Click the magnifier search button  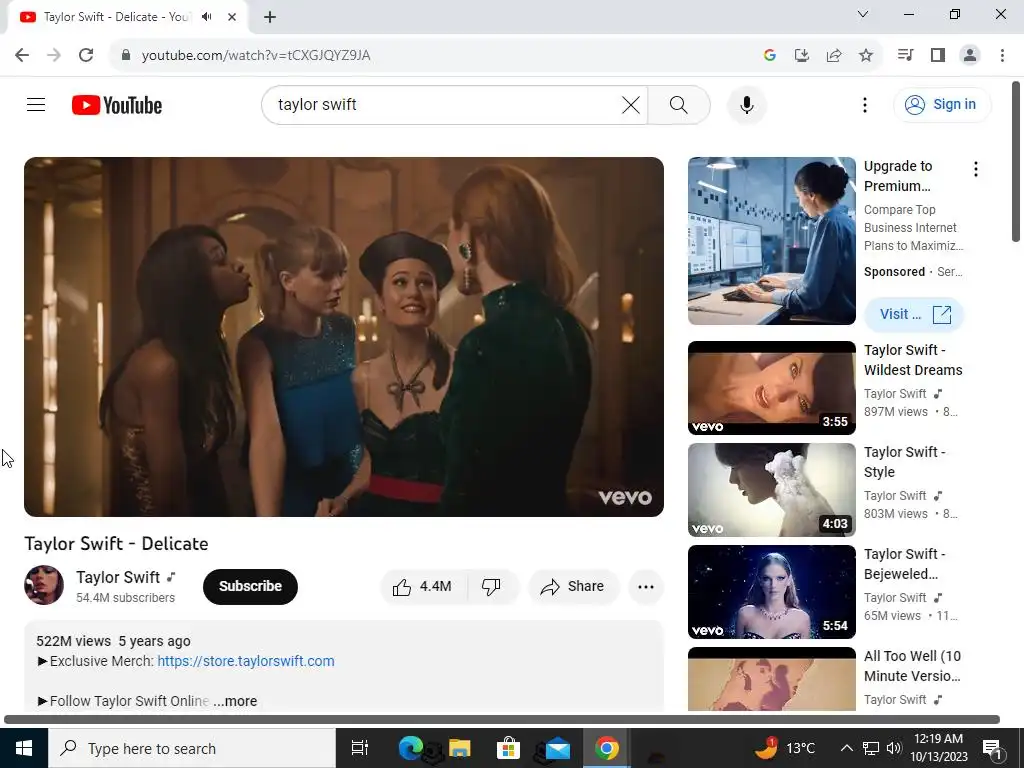[x=679, y=104]
